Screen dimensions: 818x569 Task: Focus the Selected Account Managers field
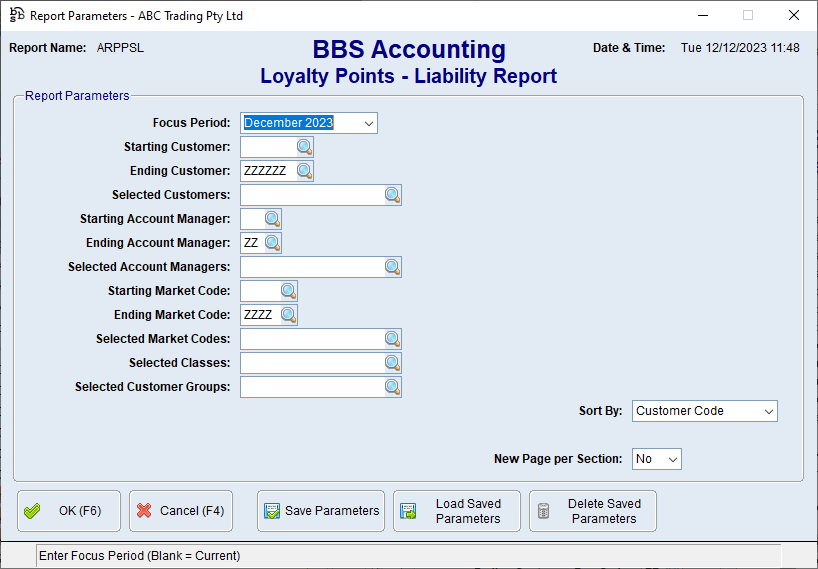click(x=312, y=267)
